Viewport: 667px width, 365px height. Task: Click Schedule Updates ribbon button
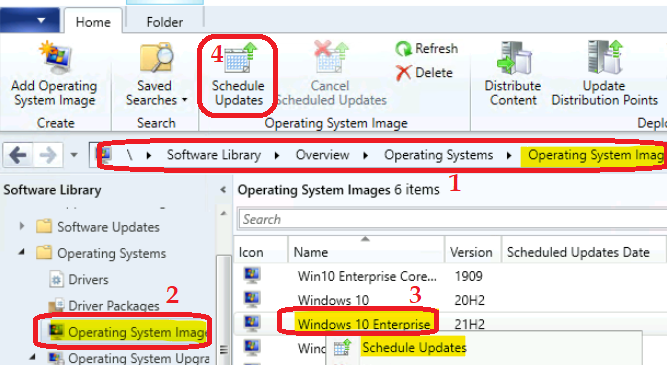238,74
